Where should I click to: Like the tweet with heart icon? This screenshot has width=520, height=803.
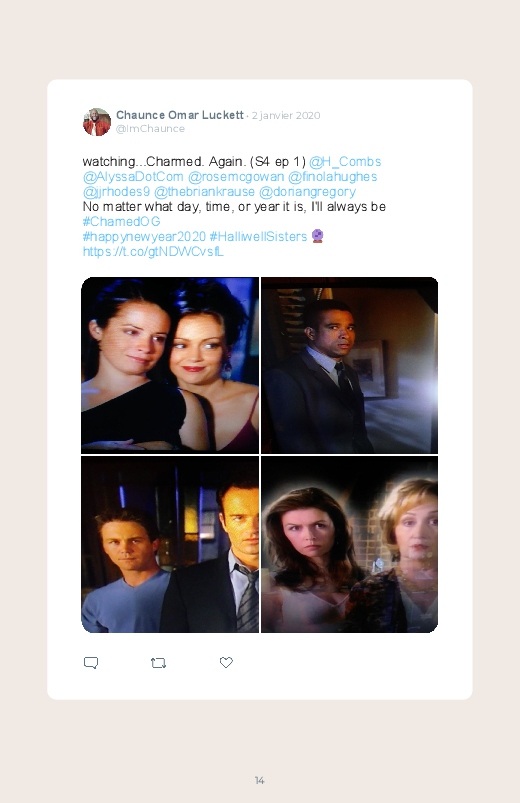point(226,662)
